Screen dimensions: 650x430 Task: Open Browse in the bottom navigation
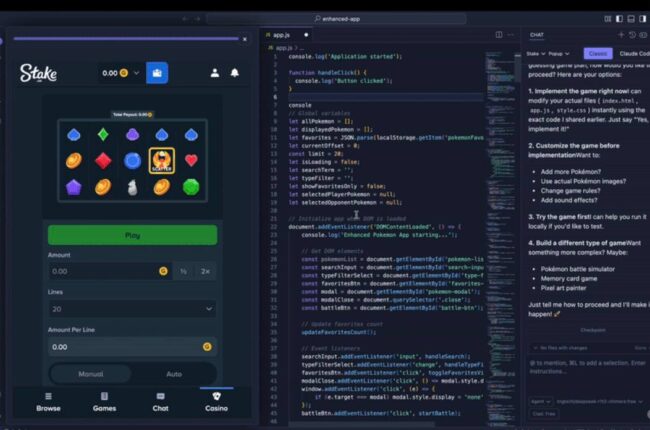[x=48, y=402]
